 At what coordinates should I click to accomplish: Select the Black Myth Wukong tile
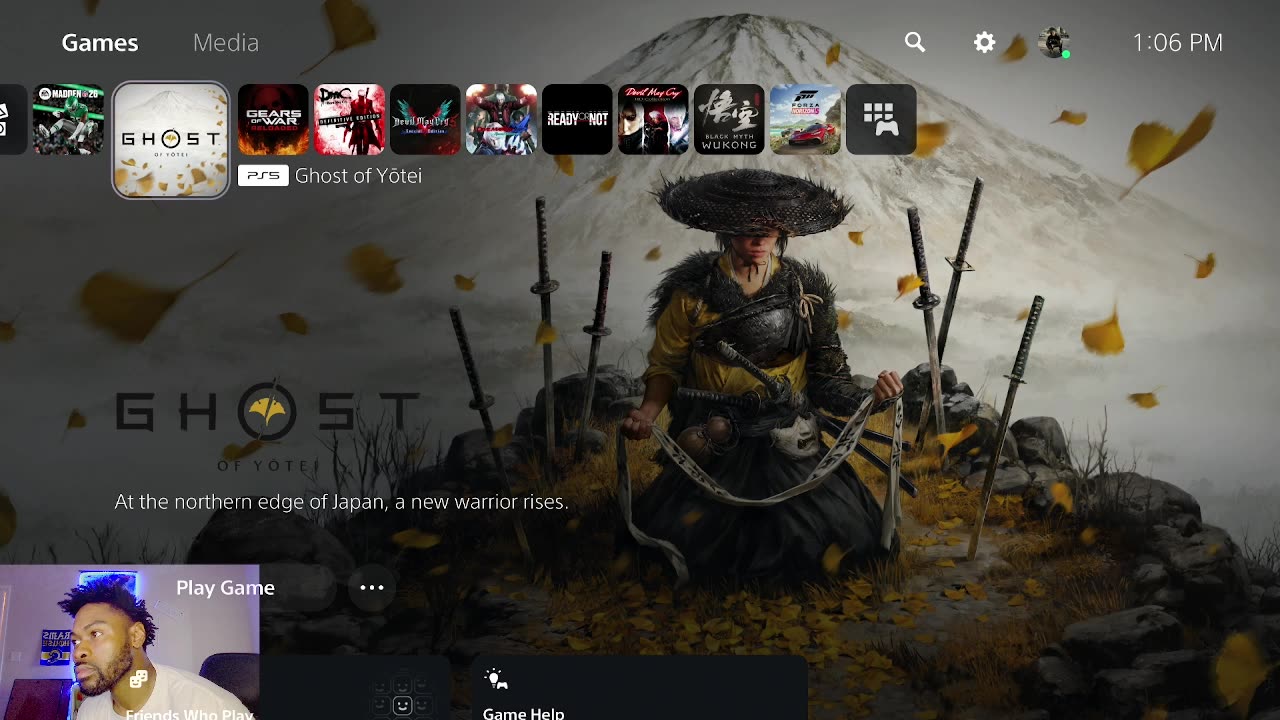click(x=730, y=120)
